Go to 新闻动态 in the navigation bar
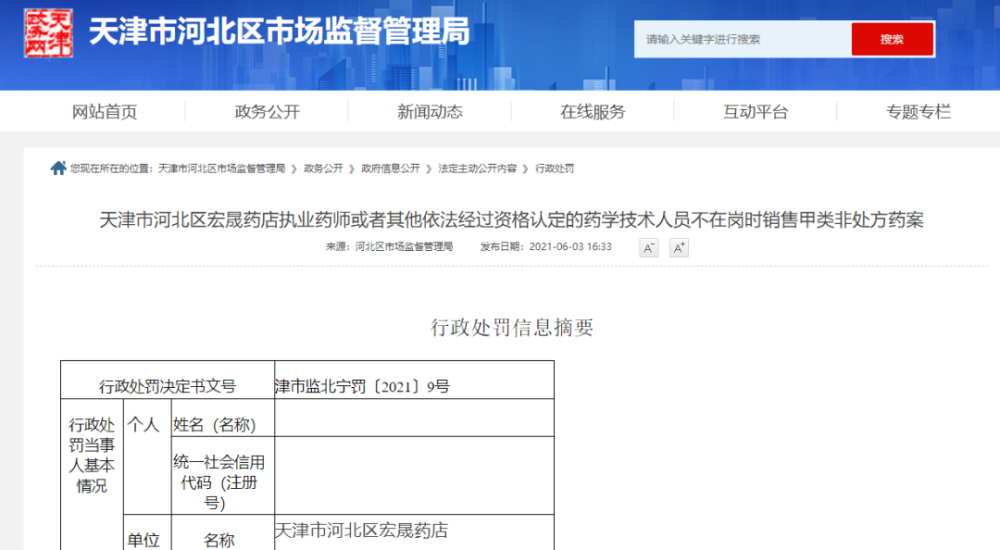The width and height of the screenshot is (1000, 550). tap(430, 112)
